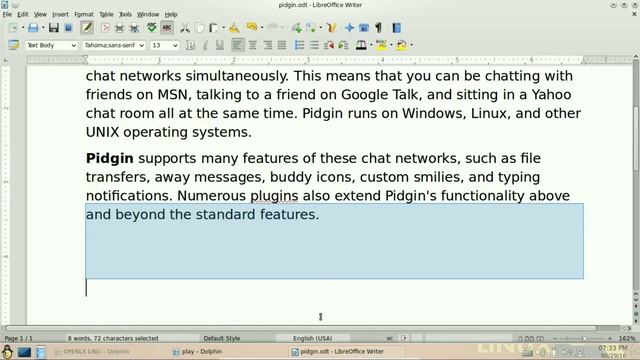Toggle AutoSpellcheck ABC button
The image size is (640, 360).
167,28
